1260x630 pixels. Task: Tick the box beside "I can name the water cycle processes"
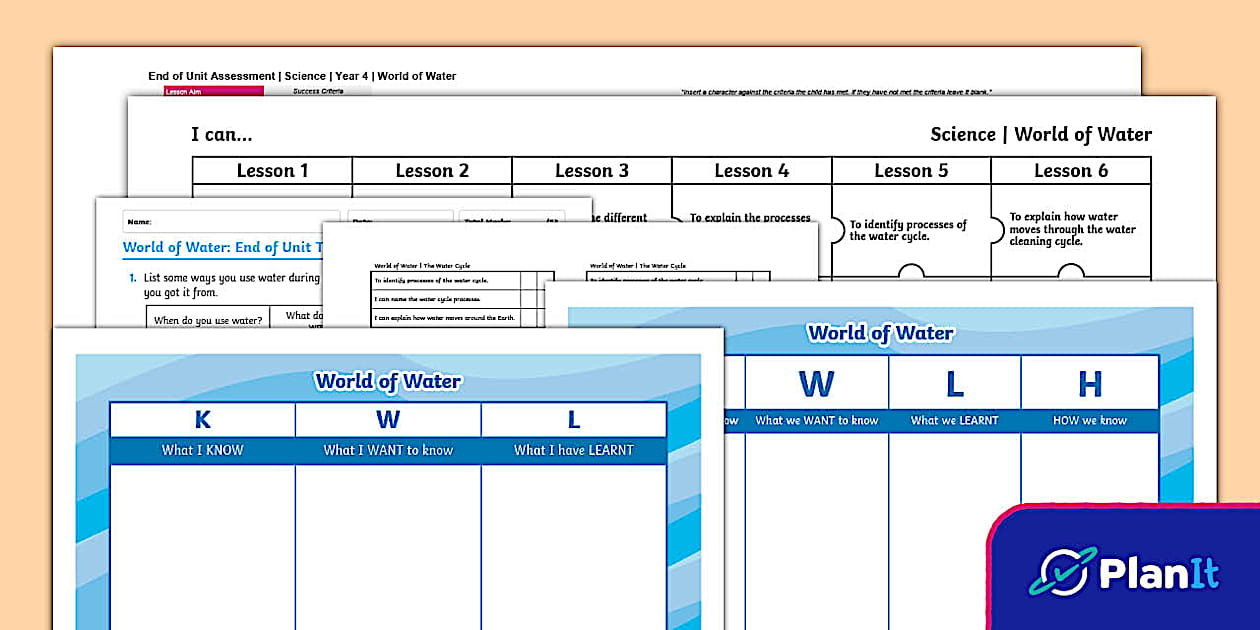pos(527,299)
